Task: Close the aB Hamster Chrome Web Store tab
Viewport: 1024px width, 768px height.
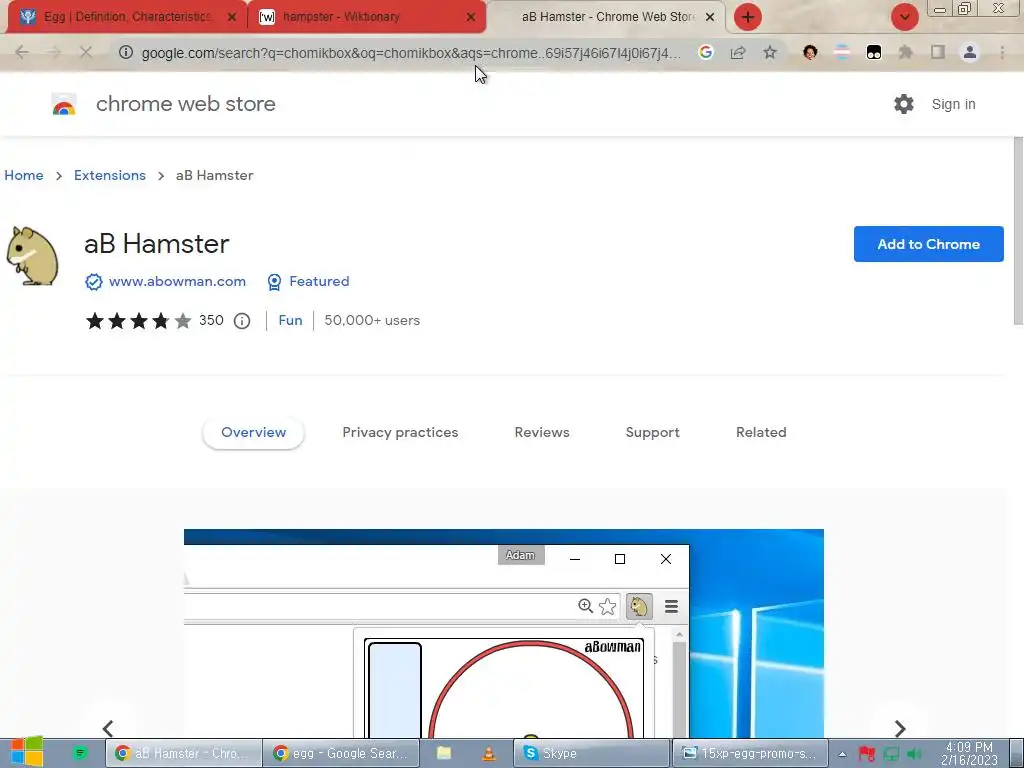Action: coord(710,17)
